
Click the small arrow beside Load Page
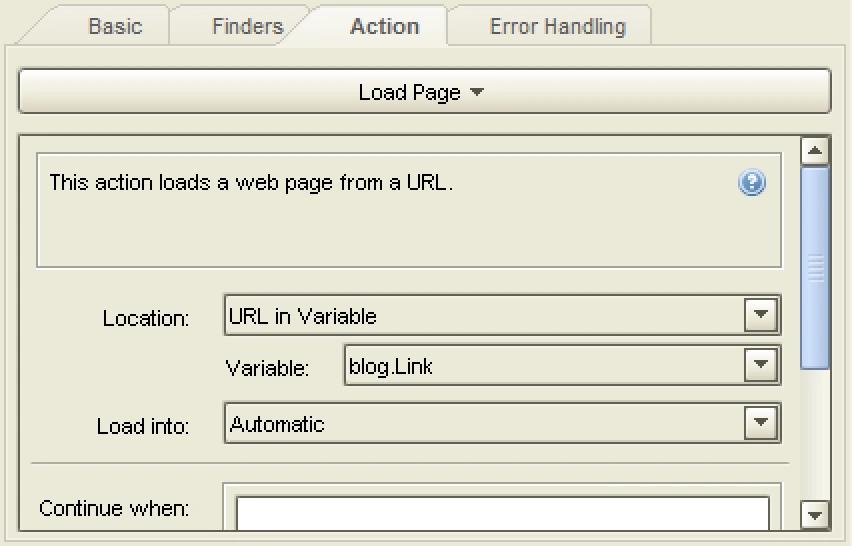click(477, 92)
